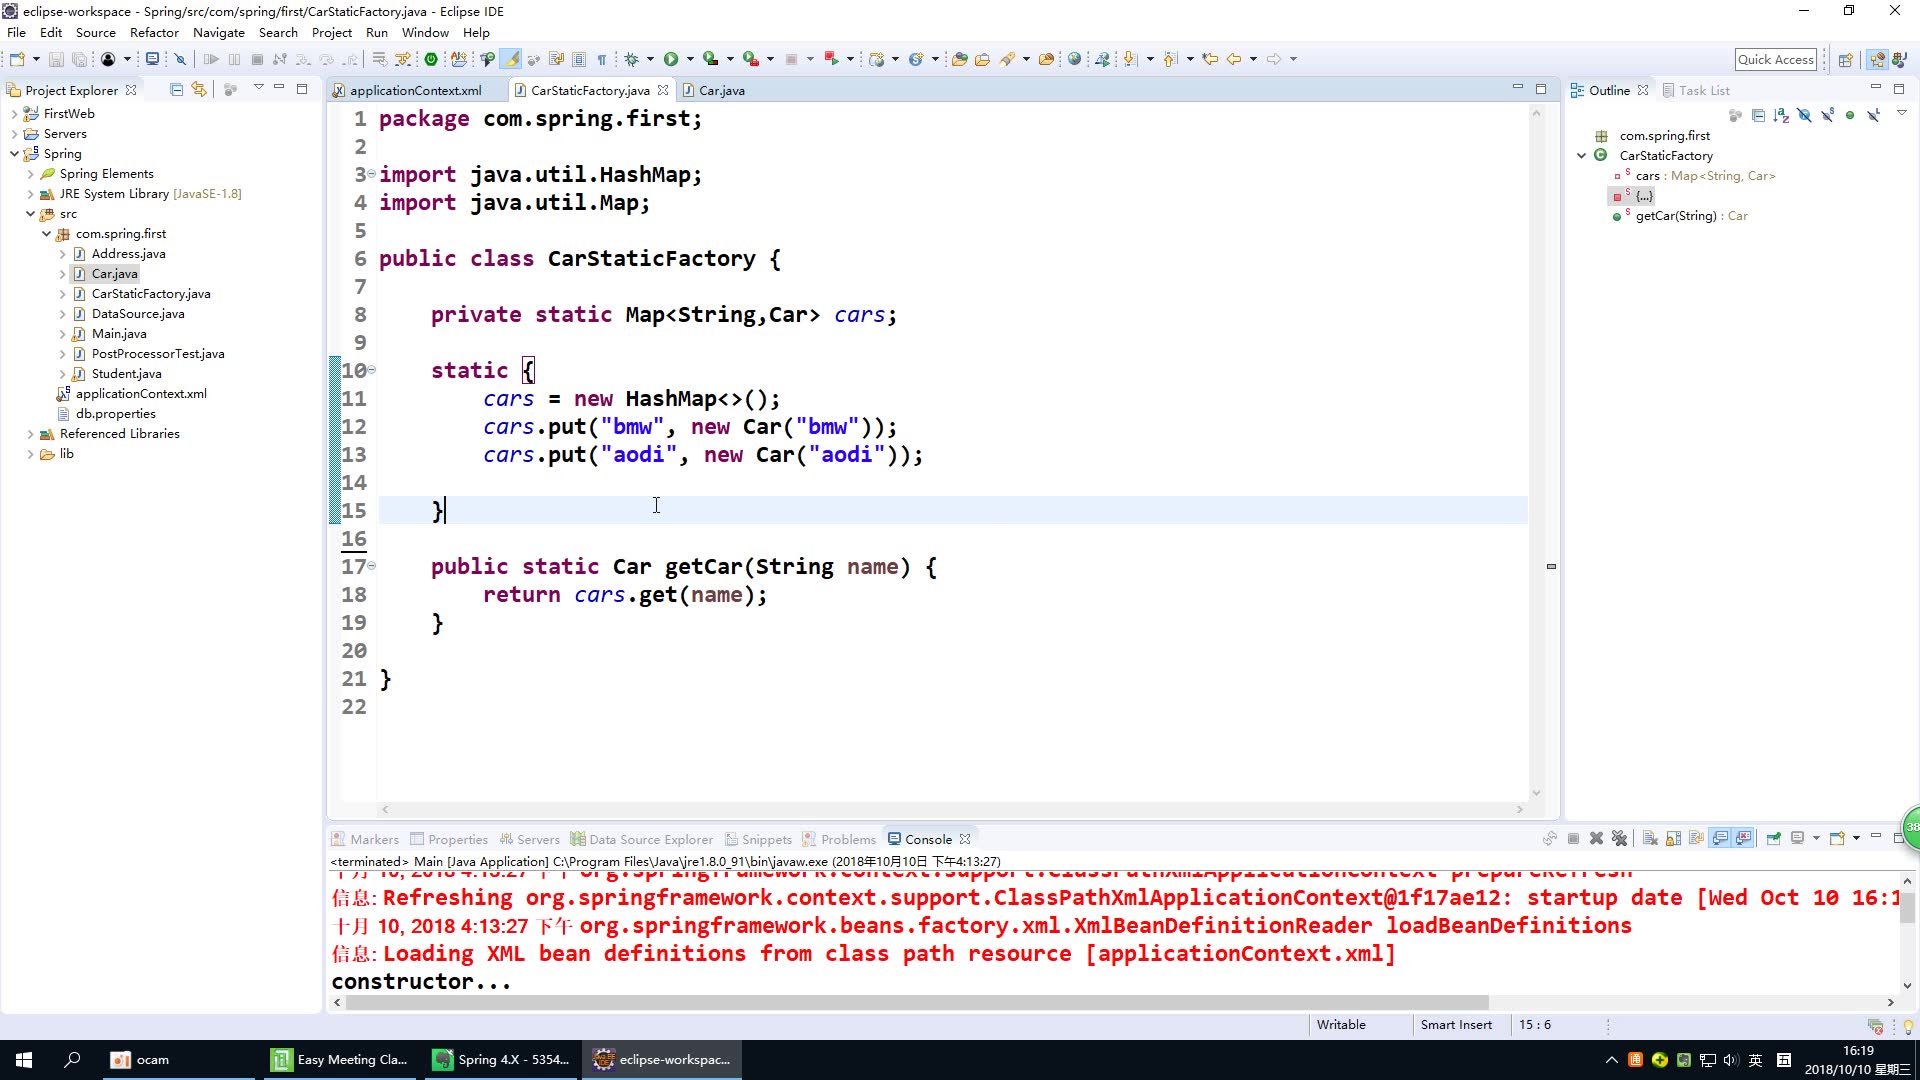Click the Quick Access field
This screenshot has height=1080, width=1920.
[x=1775, y=59]
